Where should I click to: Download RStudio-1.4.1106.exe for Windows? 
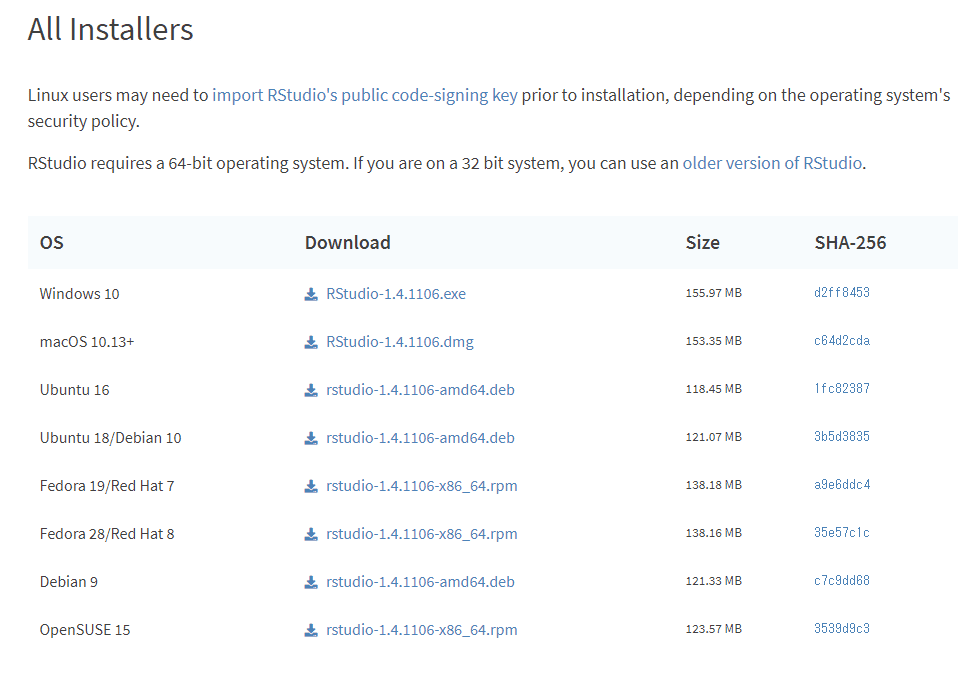click(x=396, y=294)
